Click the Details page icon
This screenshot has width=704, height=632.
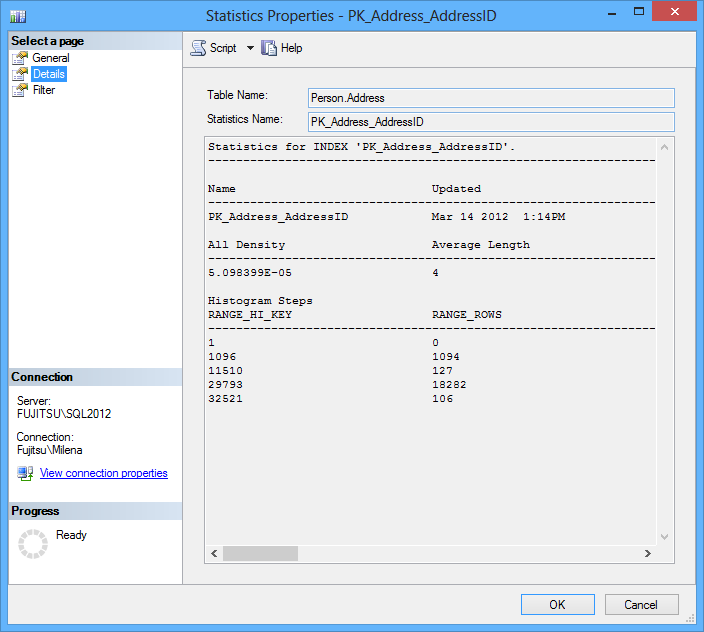pos(20,74)
